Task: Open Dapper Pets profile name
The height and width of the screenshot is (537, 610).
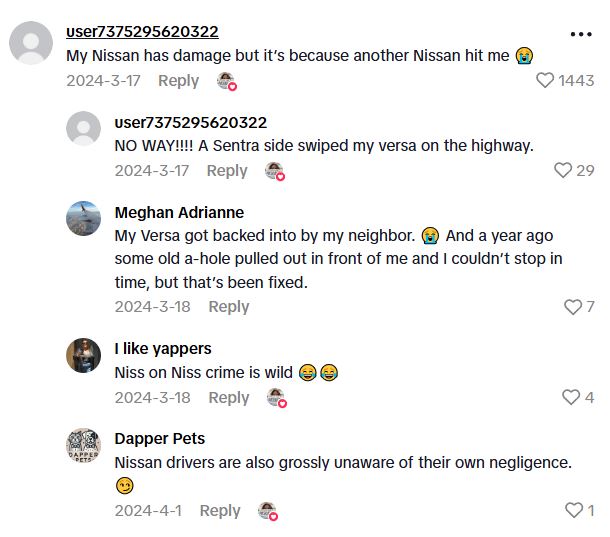Action: coord(160,438)
